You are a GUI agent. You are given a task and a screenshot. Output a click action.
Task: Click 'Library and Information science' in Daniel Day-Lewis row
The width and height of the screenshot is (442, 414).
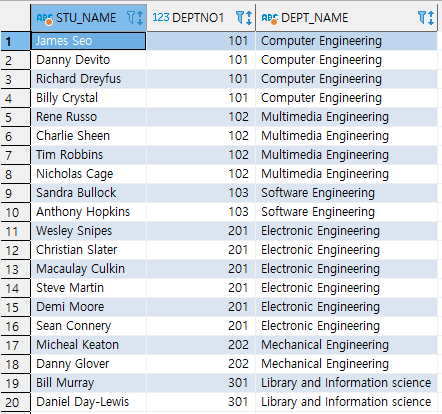347,402
